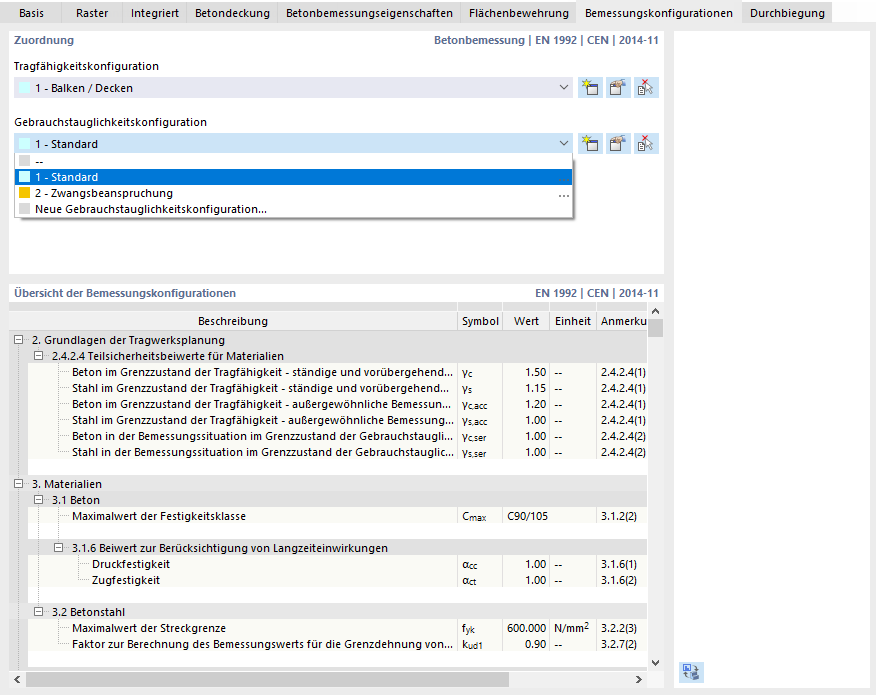Click the remove-assignment icon for Tragfähigkeitskonfiguration
Screen dimensions: 876x695
646,88
